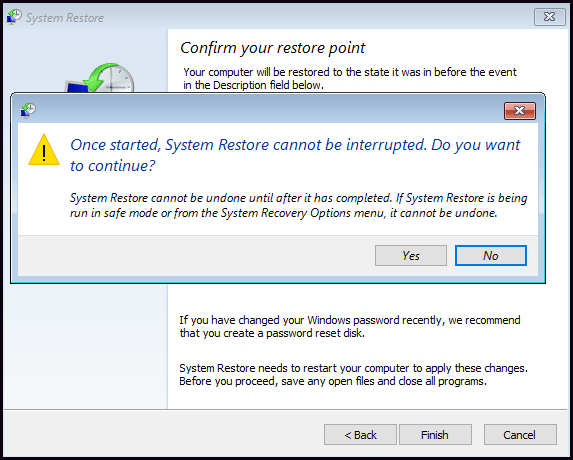Screen dimensions: 573x460
Task: Click the 'cannot be undone' italic description text
Action: click(298, 205)
